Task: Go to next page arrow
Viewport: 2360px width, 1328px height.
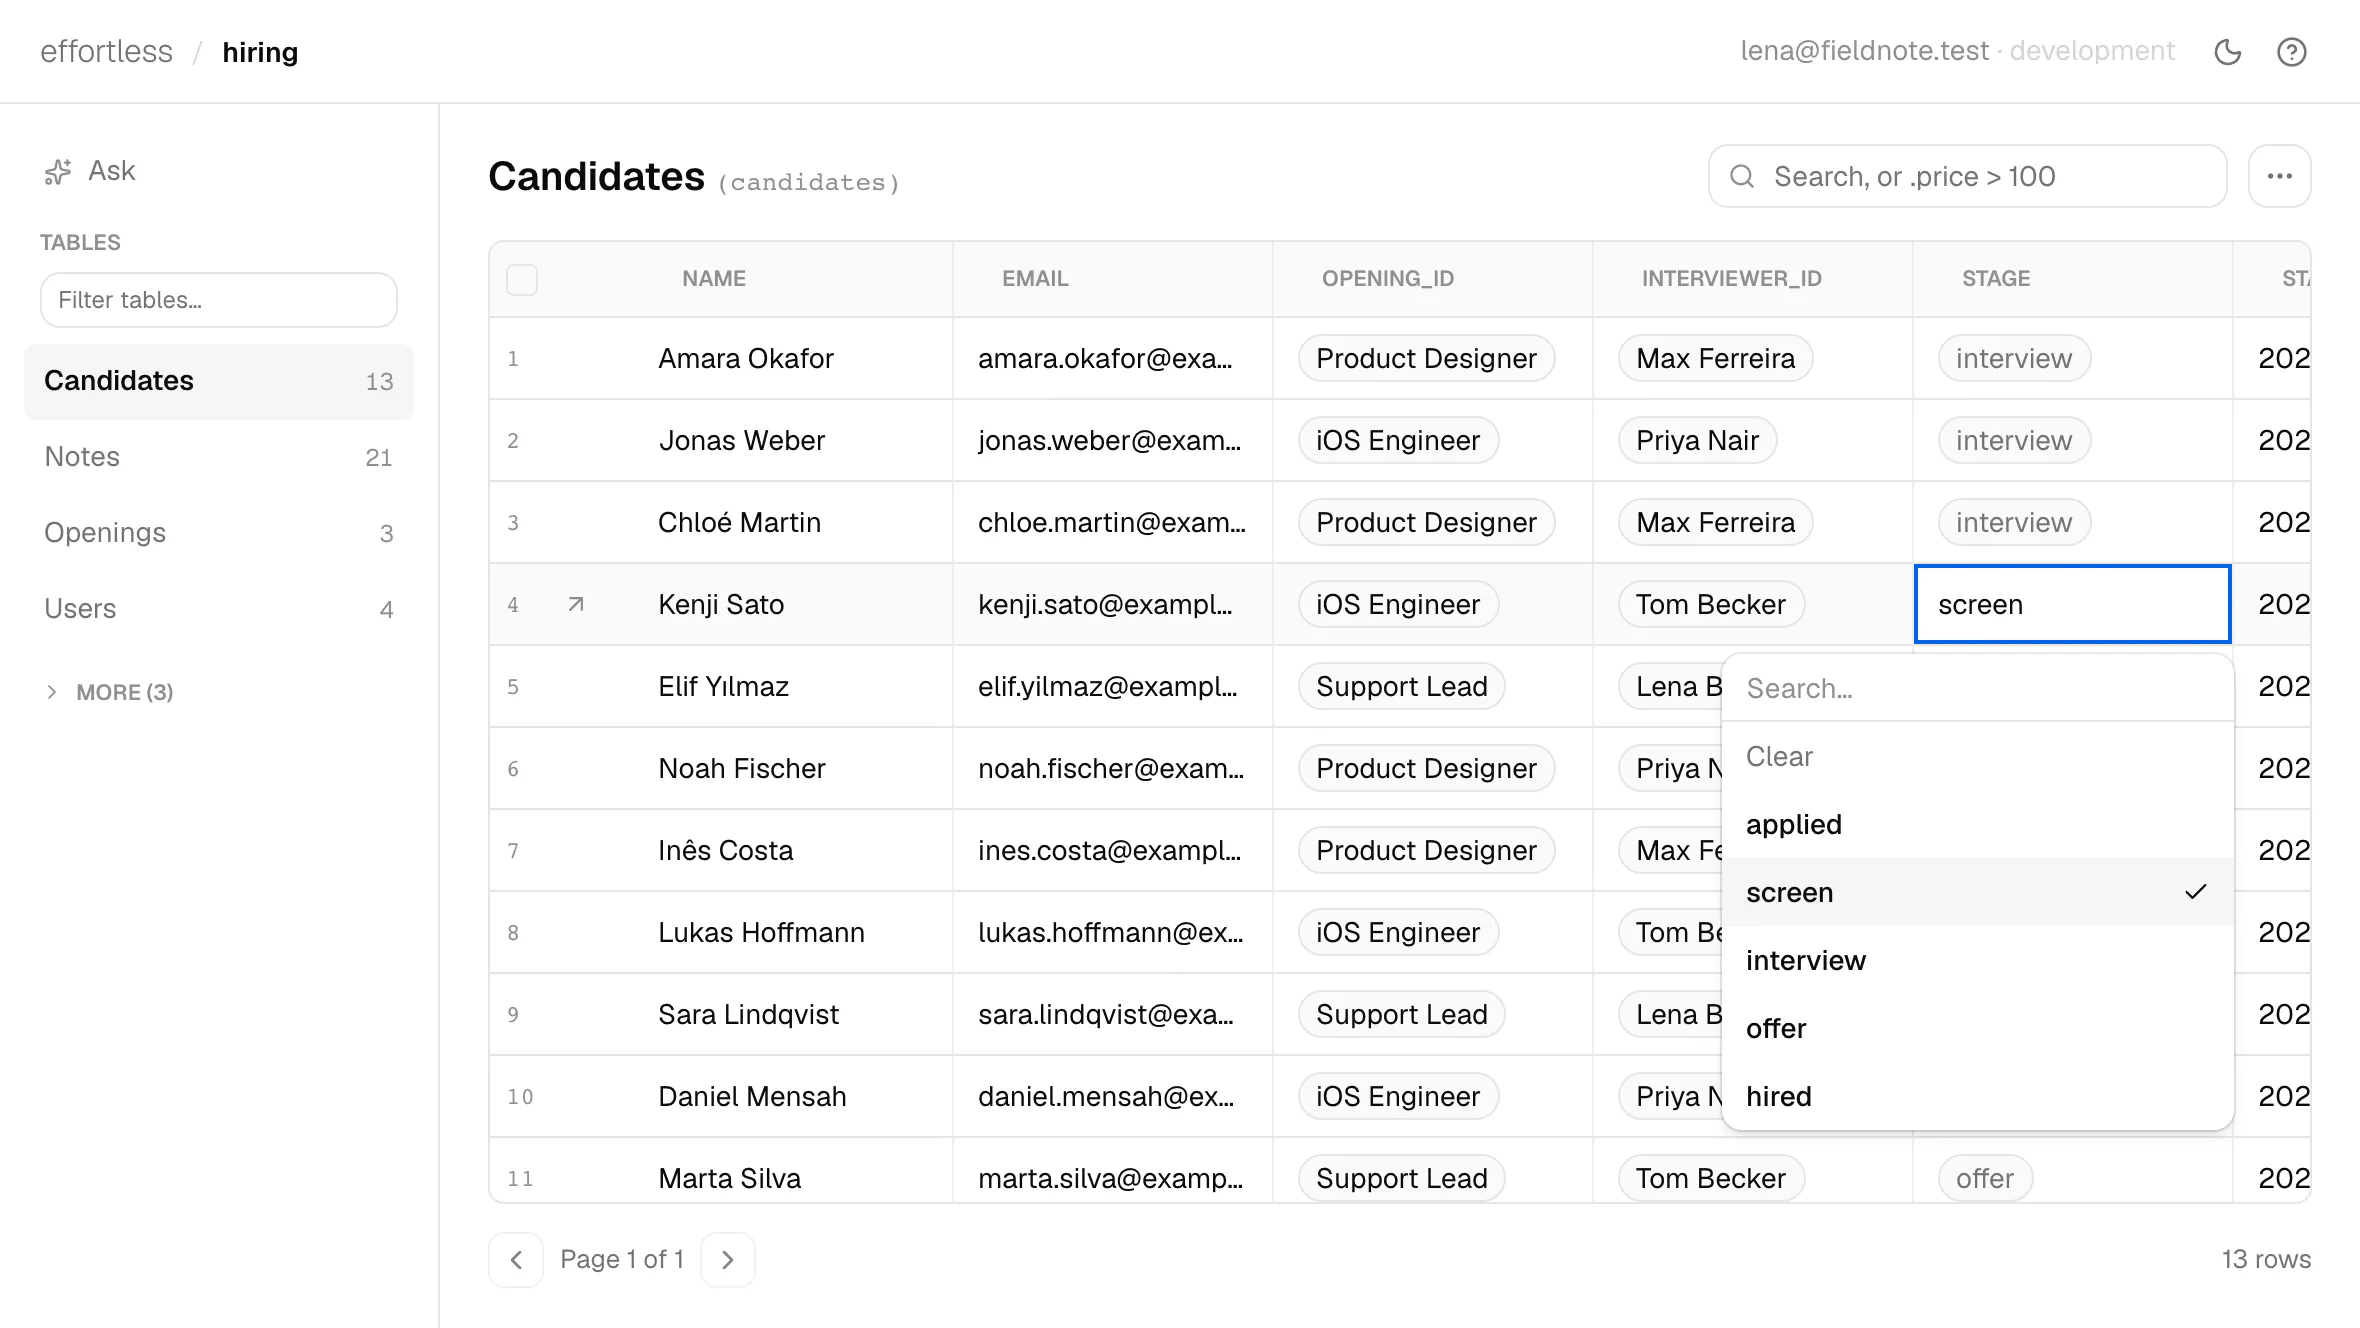Action: [x=728, y=1259]
